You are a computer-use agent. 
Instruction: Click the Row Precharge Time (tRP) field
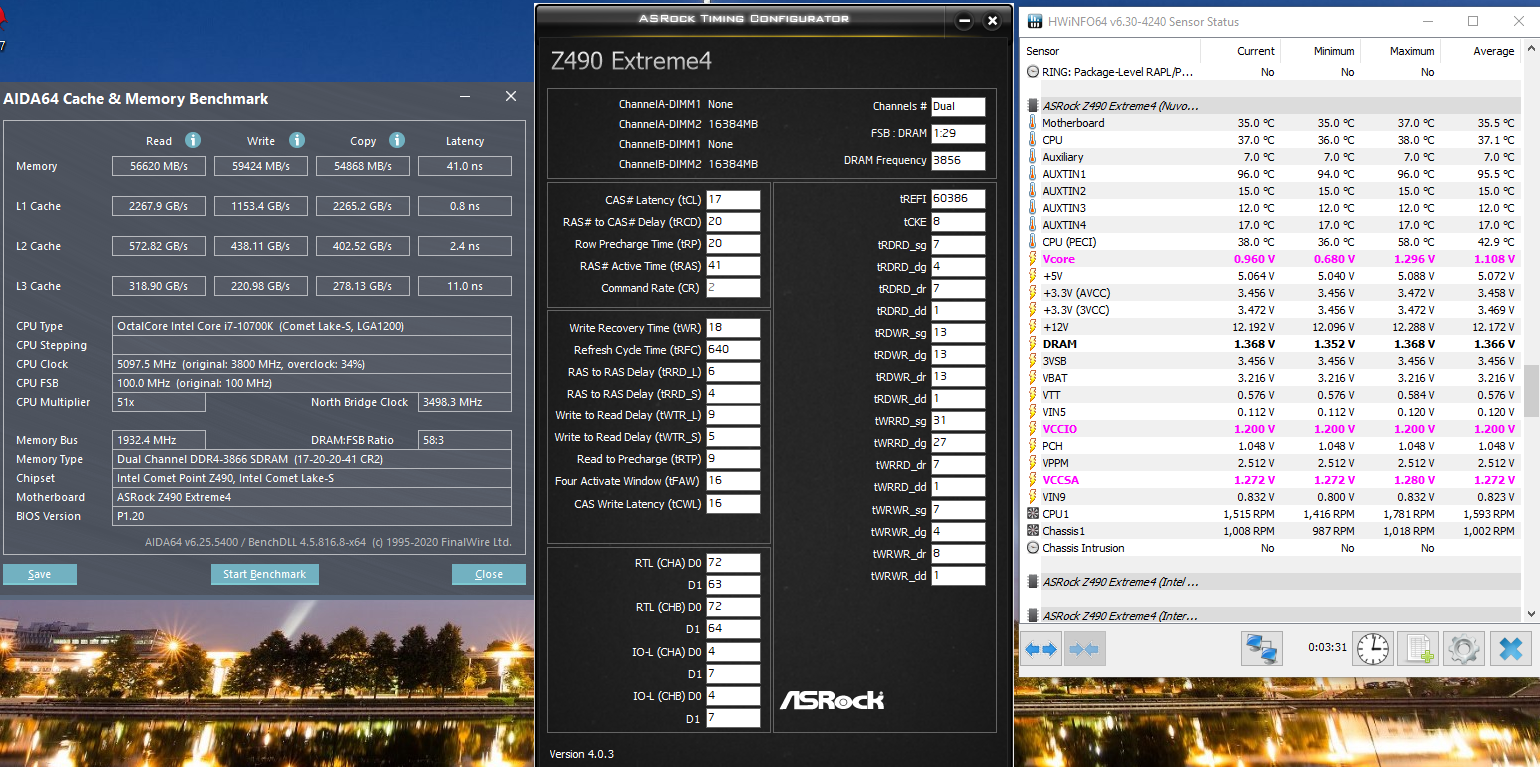tap(733, 244)
